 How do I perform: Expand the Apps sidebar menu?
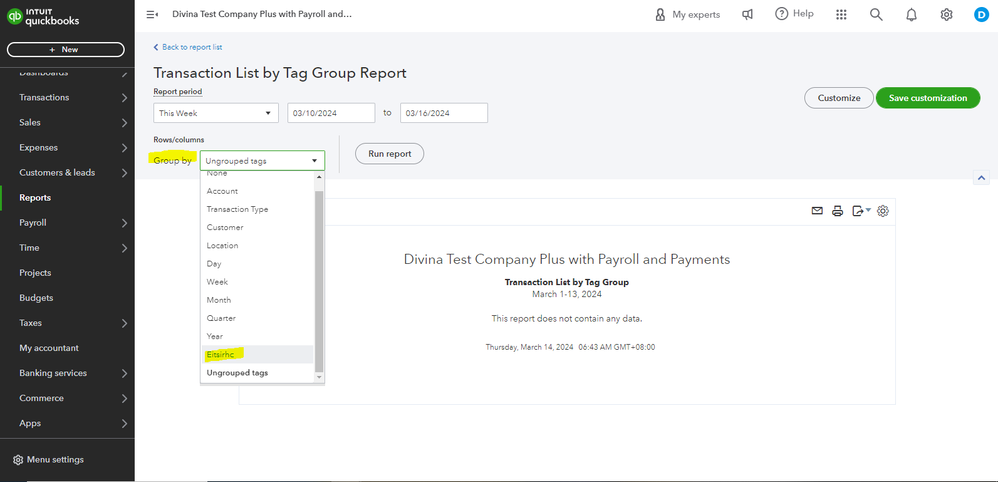pyautogui.click(x=67, y=423)
